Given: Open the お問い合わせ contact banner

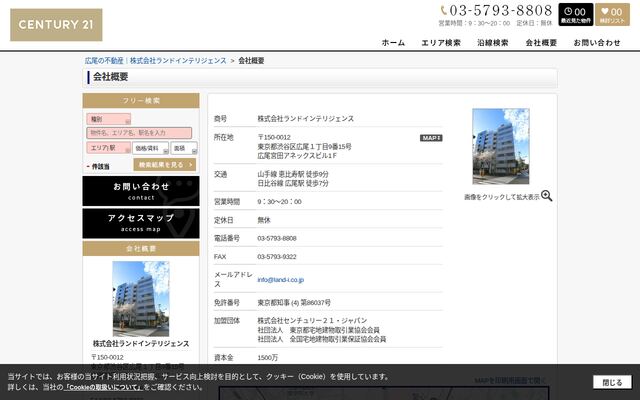Looking at the screenshot, I should pyautogui.click(x=141, y=191).
